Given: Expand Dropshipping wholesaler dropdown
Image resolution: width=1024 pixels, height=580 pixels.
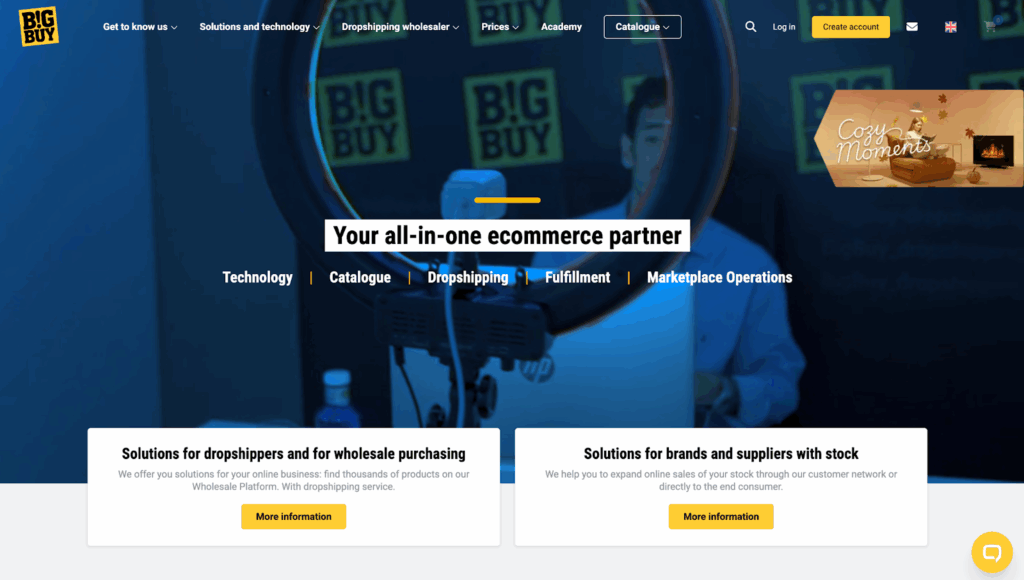Looking at the screenshot, I should click(x=400, y=27).
